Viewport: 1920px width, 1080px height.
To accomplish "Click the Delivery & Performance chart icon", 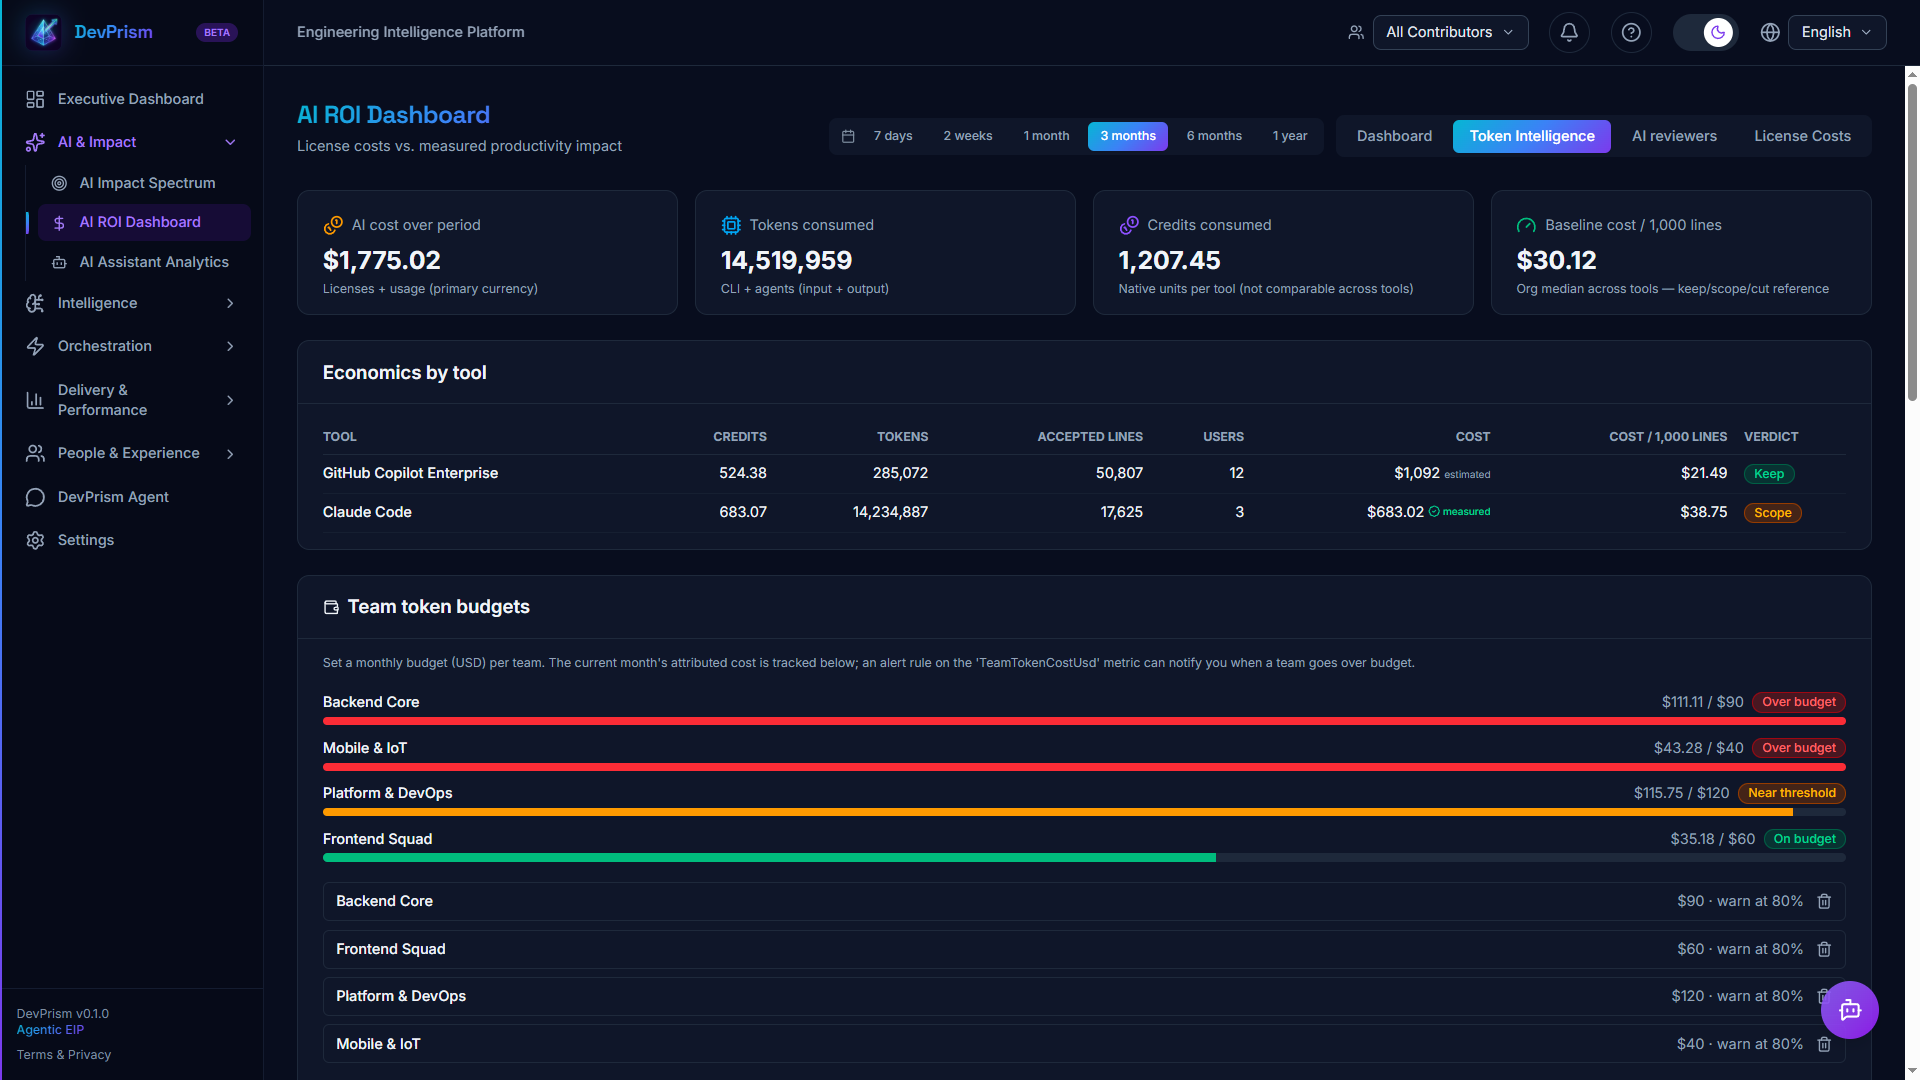I will click(x=35, y=400).
